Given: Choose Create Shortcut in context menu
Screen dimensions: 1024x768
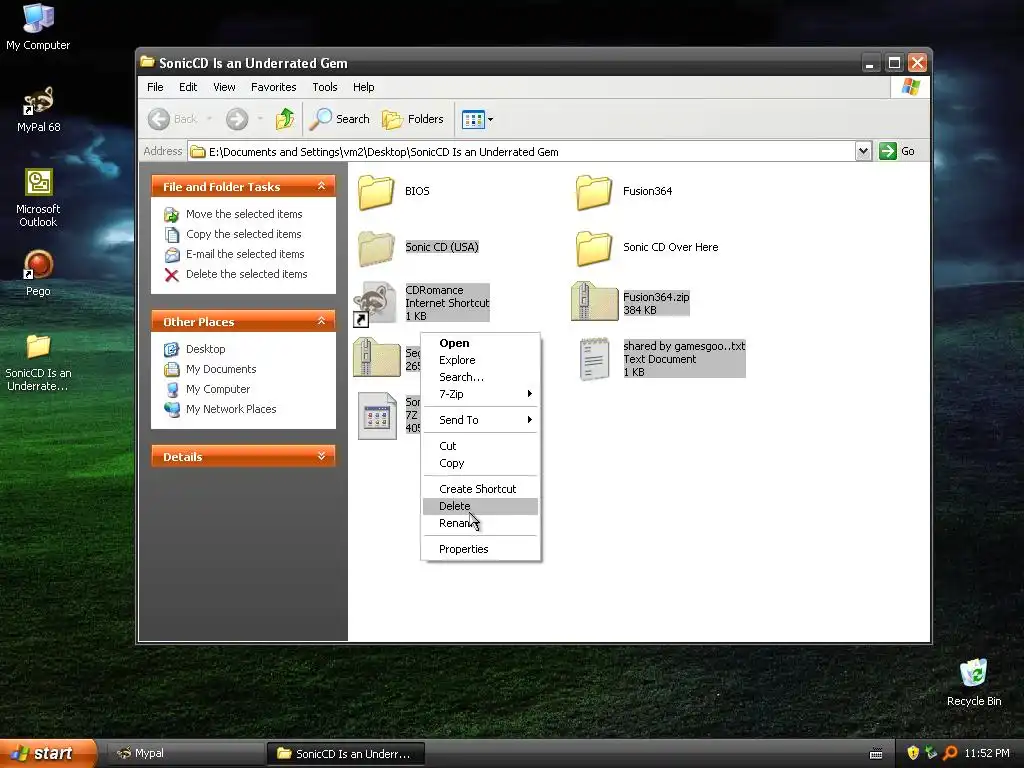Looking at the screenshot, I should (x=480, y=489).
